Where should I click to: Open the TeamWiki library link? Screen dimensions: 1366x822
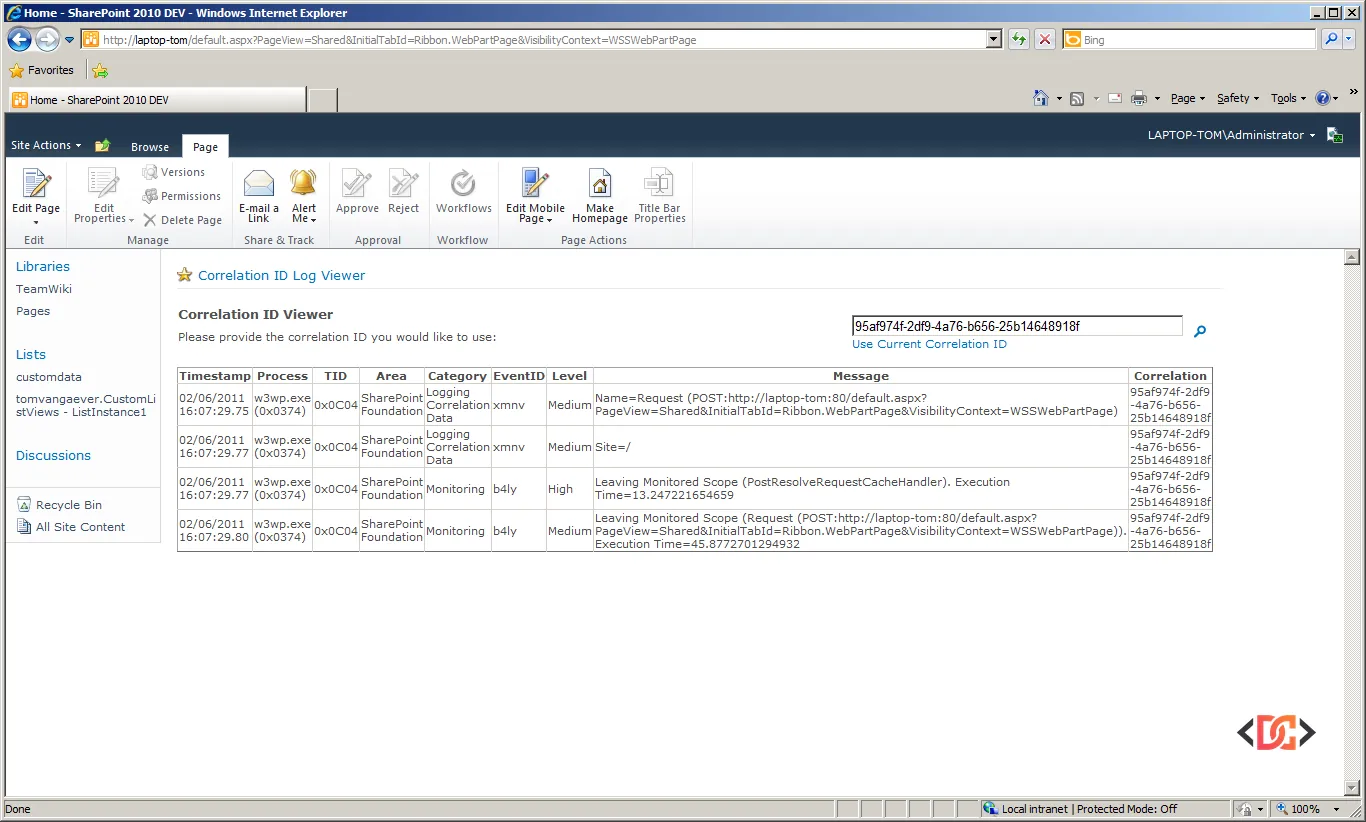click(44, 289)
